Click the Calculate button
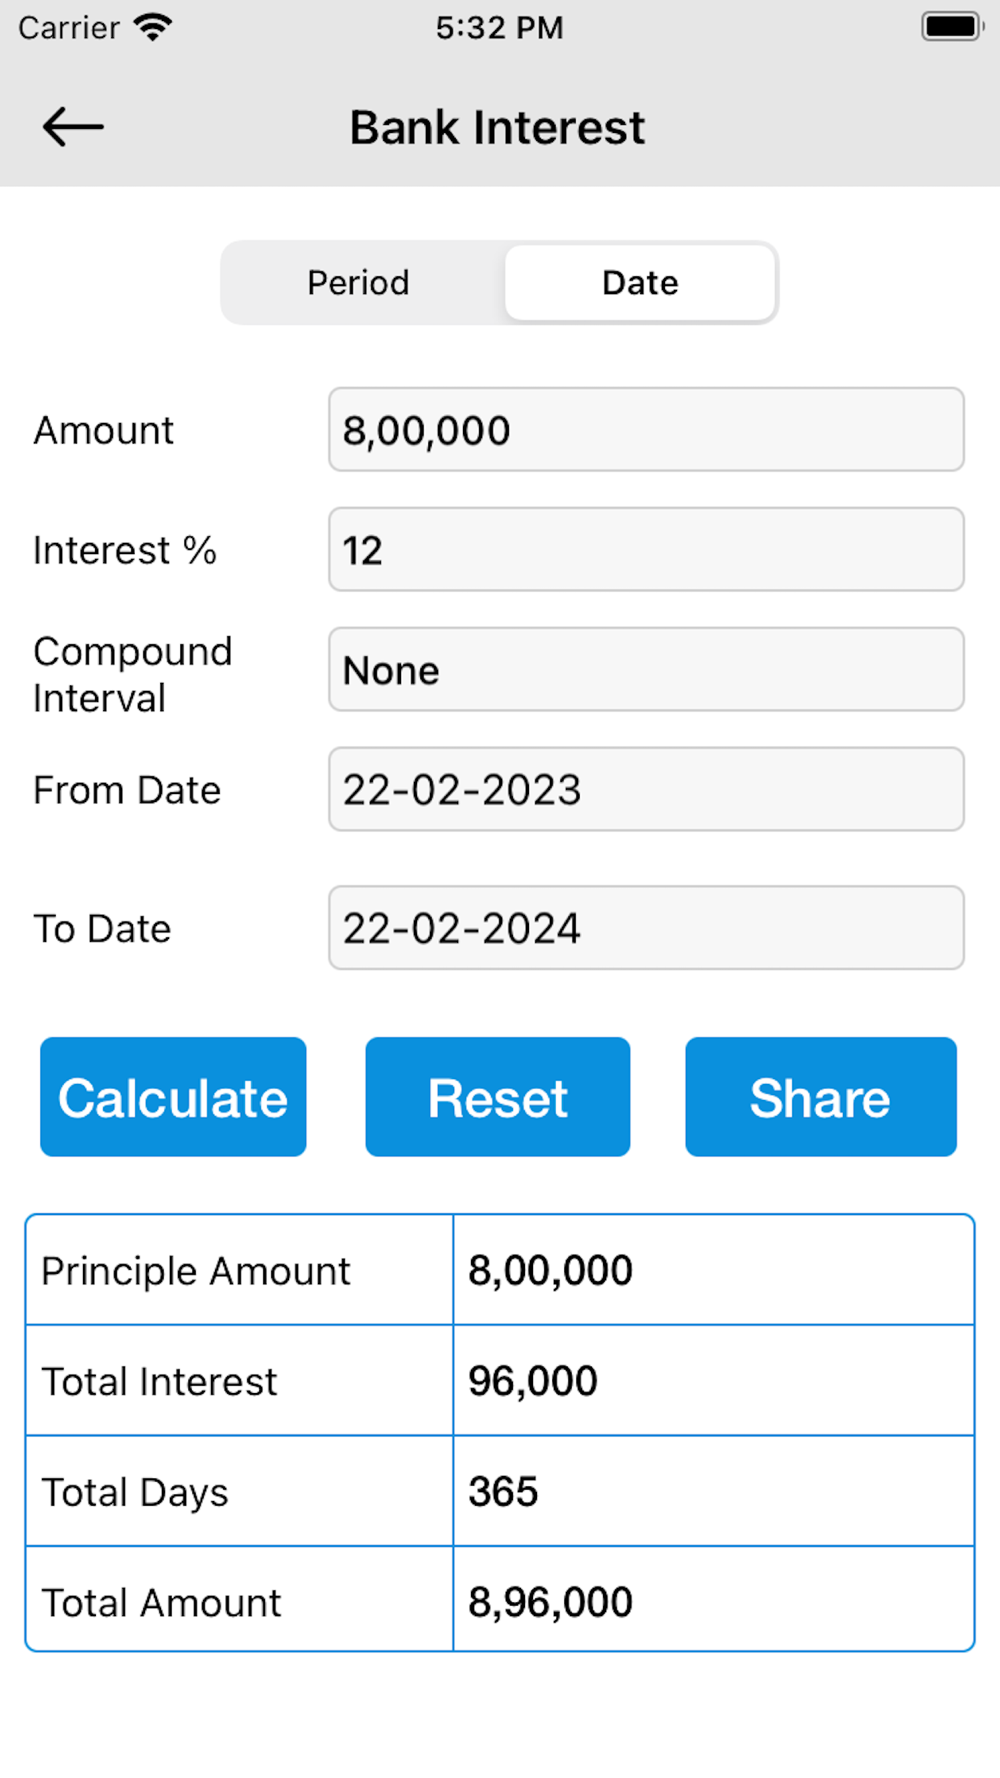 (173, 1097)
